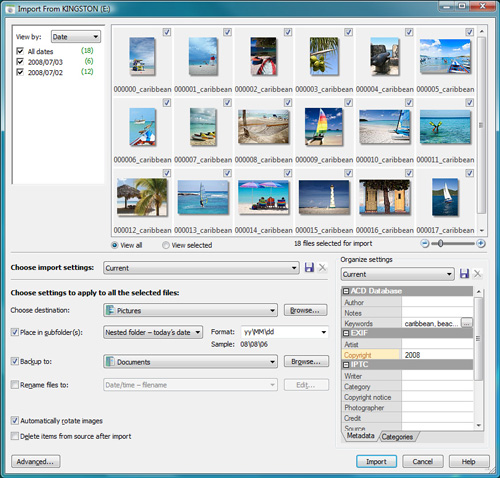Switch to the Categories tab
This screenshot has height=478, width=500.
pos(397,436)
